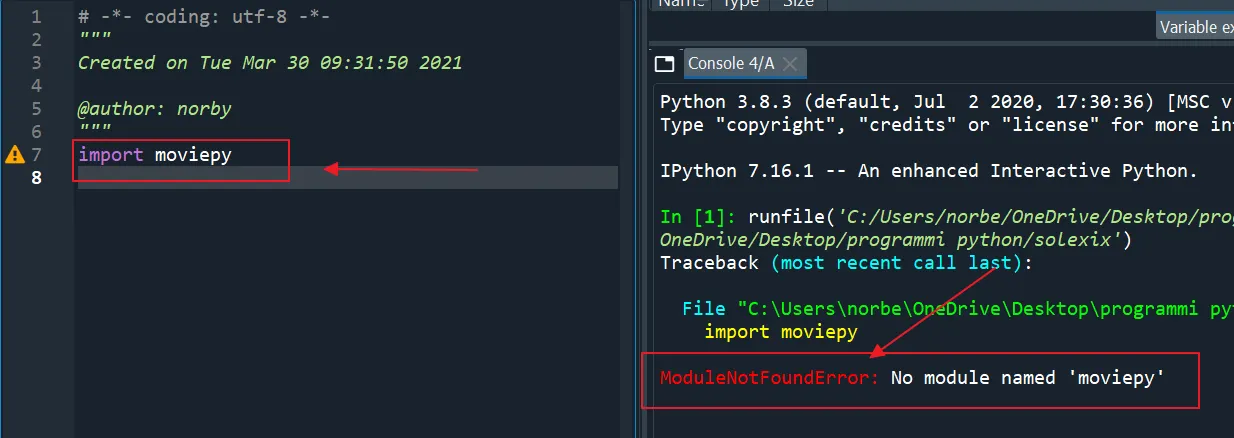
Task: Click line number 5 in gutter
Action: click(36, 109)
